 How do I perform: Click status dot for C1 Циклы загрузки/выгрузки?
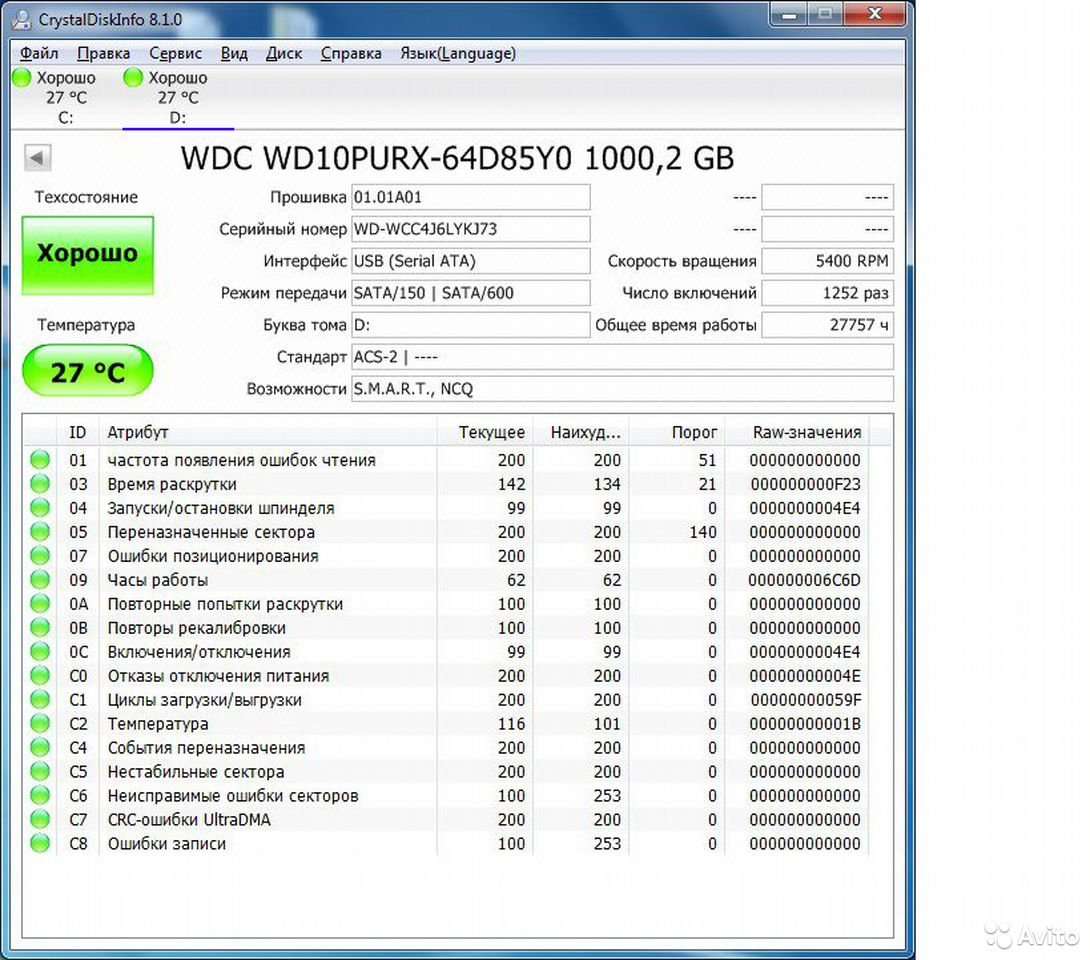tap(40, 699)
